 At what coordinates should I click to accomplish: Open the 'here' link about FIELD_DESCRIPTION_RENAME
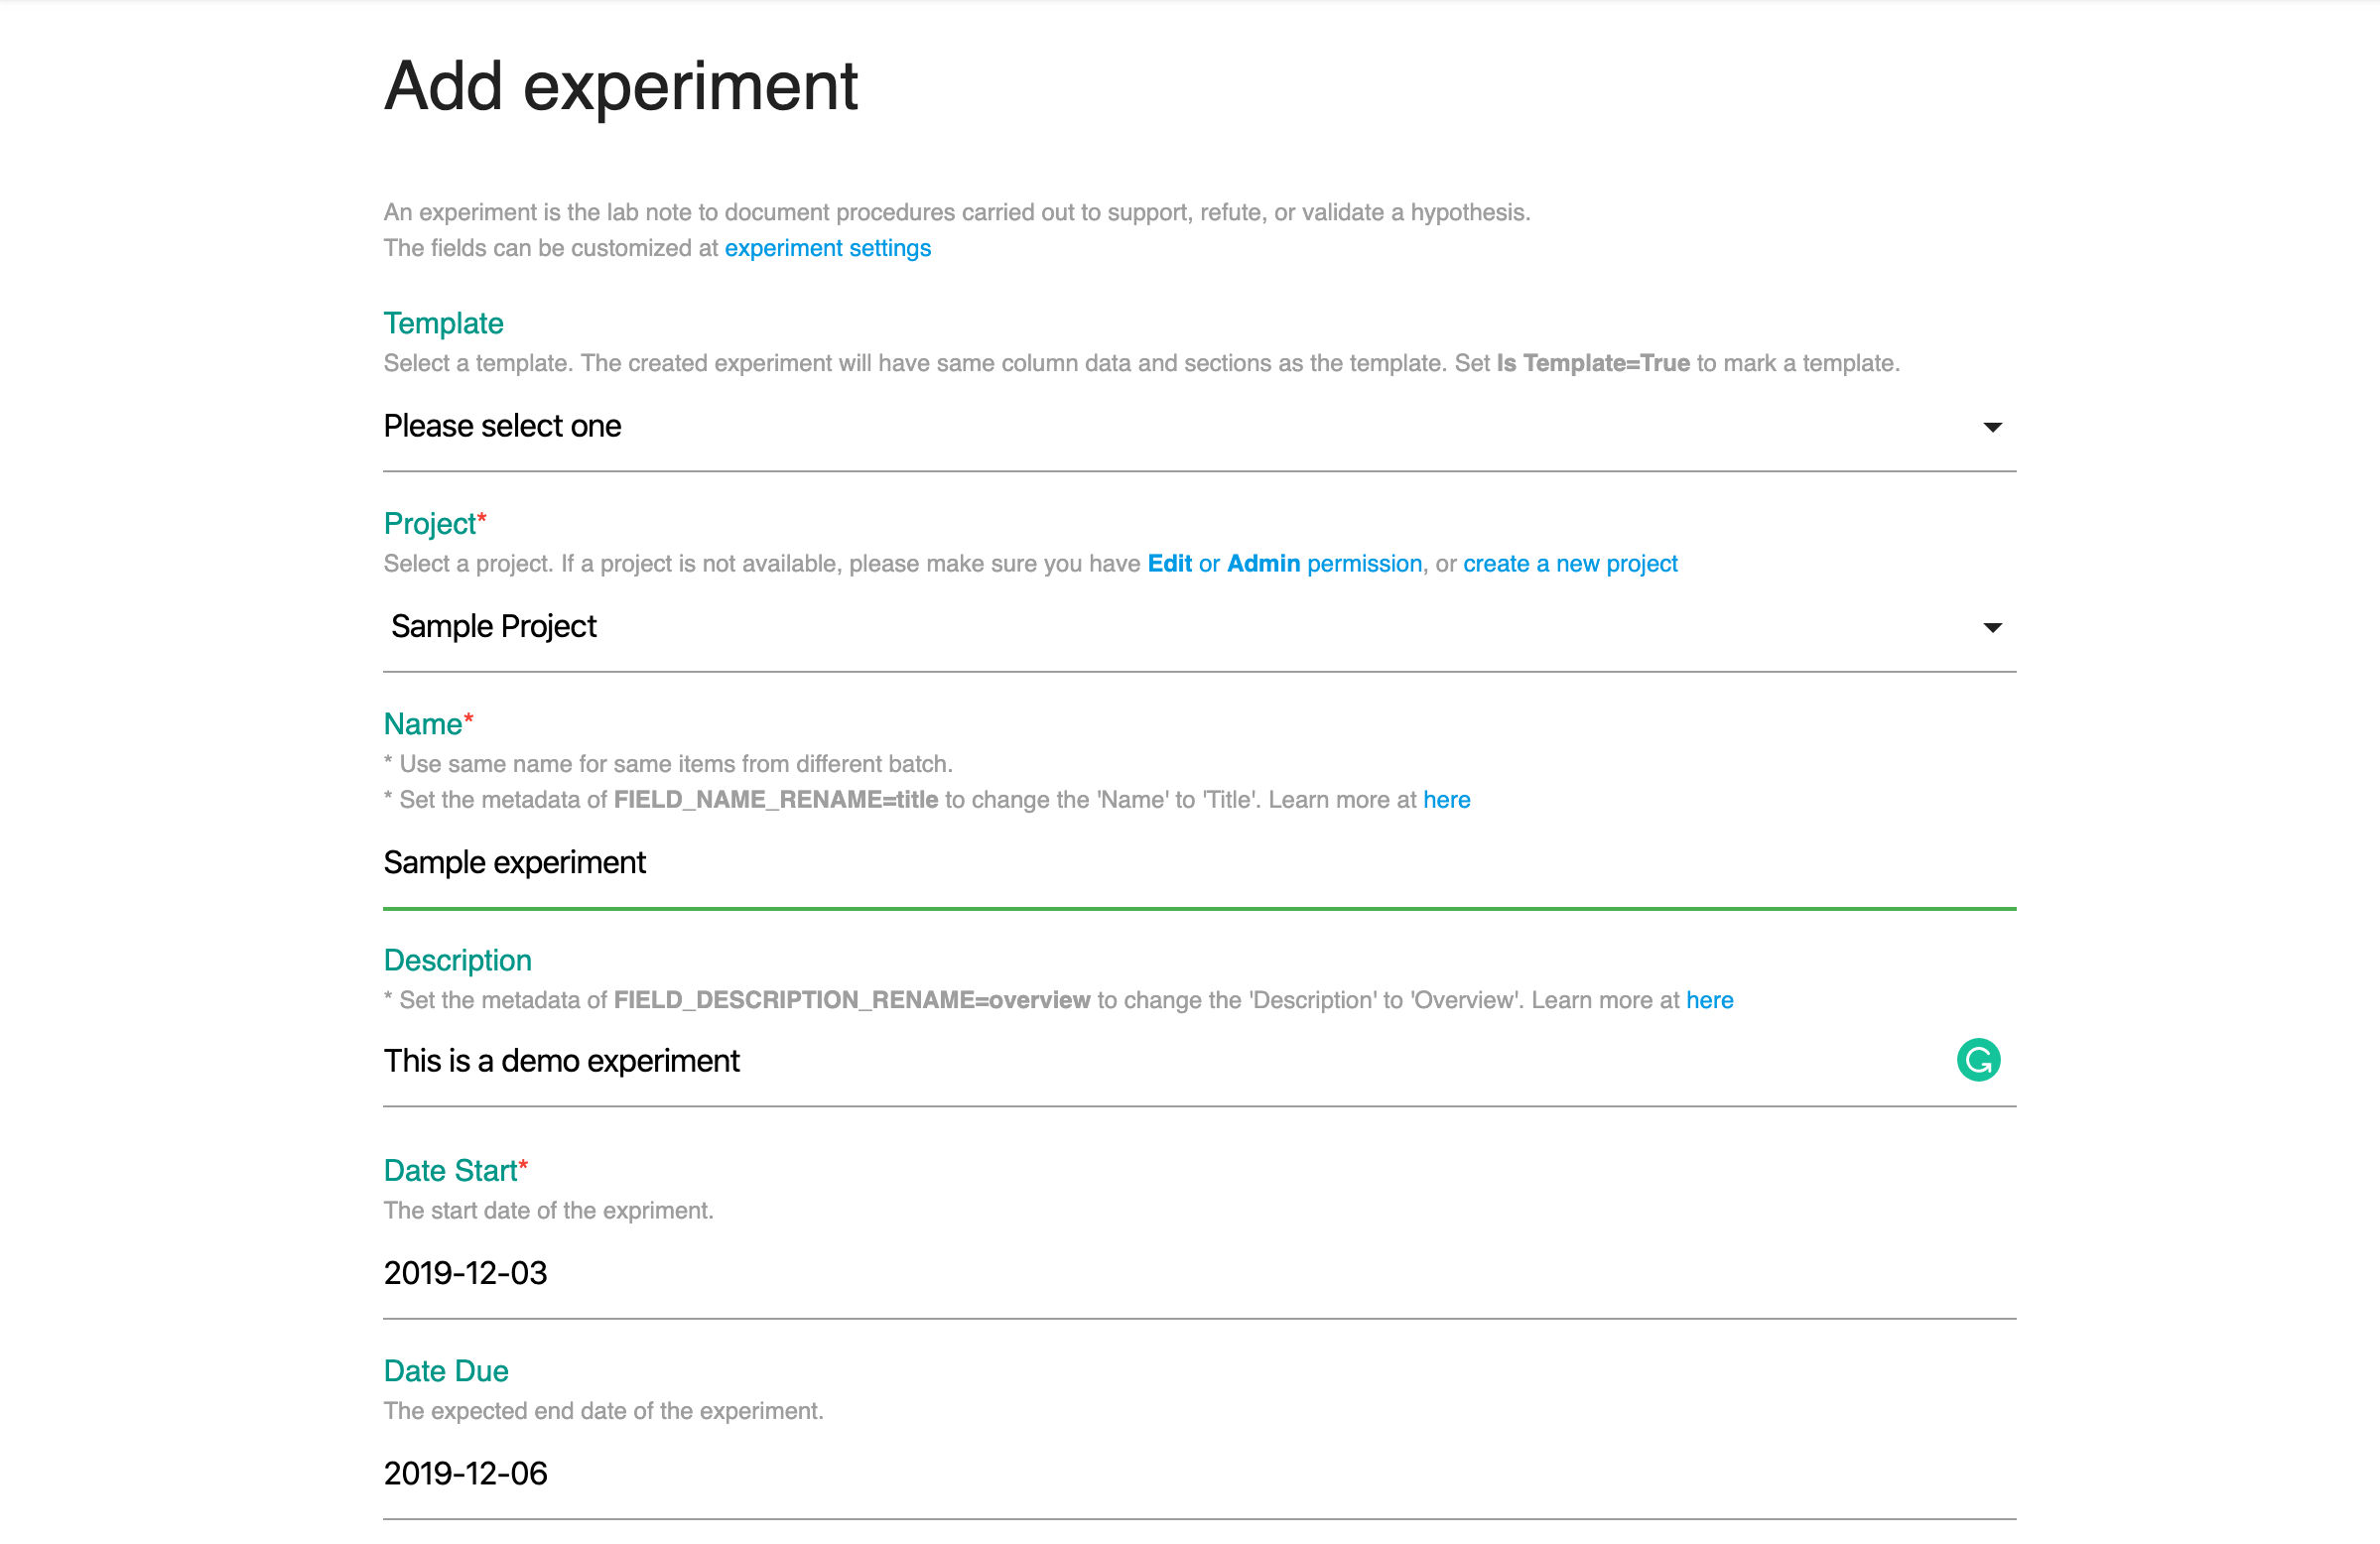[1709, 1000]
